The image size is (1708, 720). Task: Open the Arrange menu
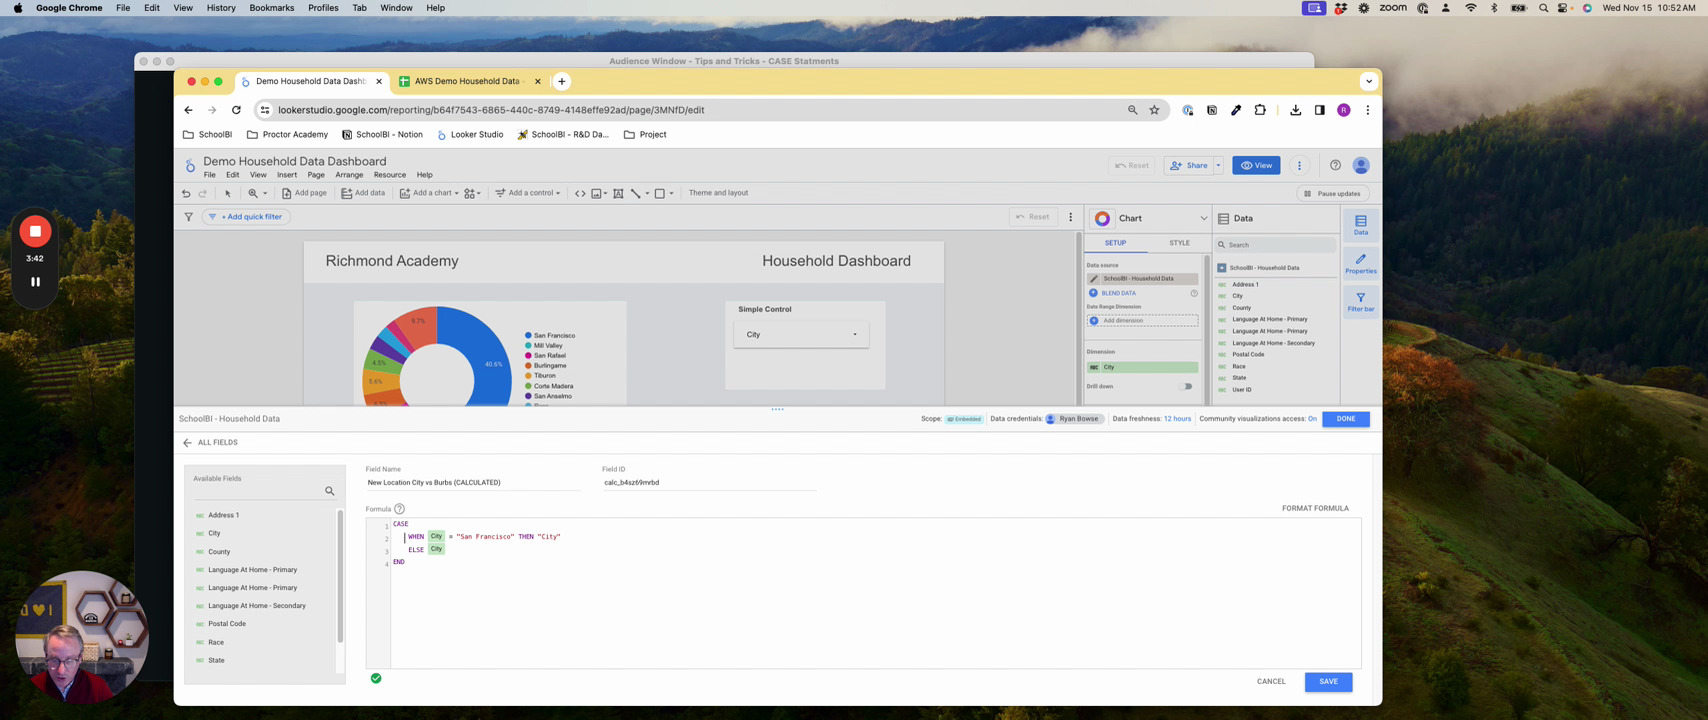349,175
